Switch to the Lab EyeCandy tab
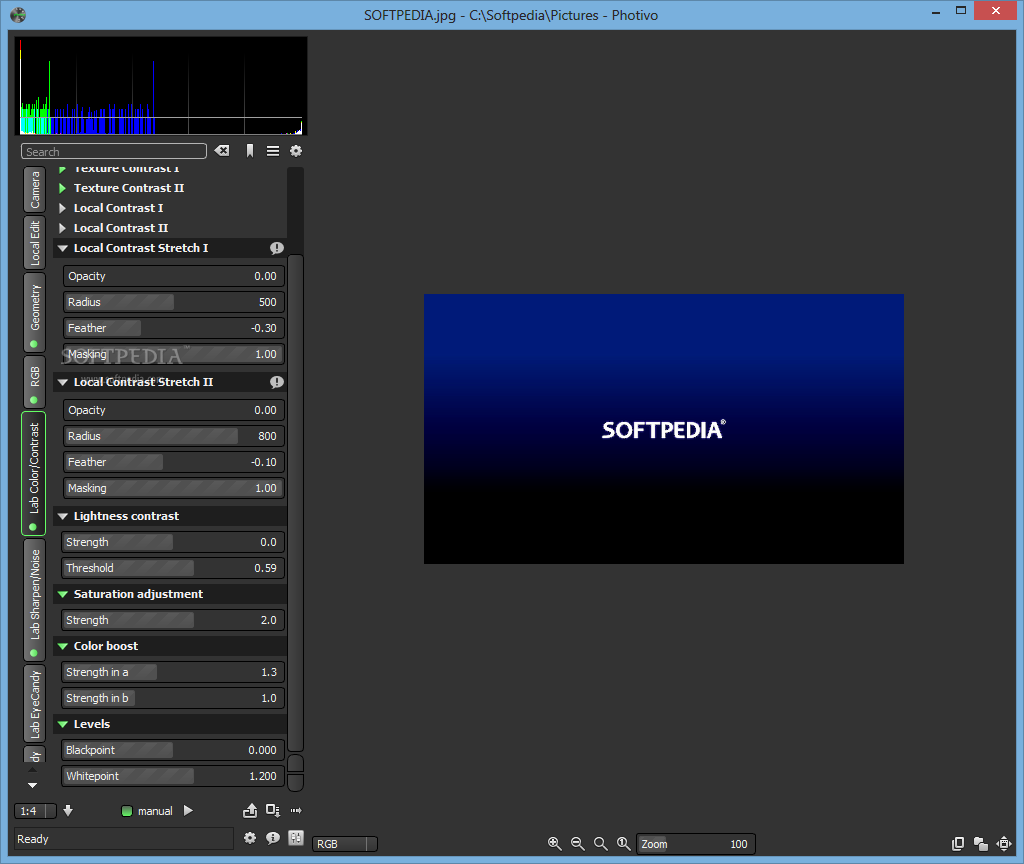Image resolution: width=1024 pixels, height=864 pixels. pos(35,703)
